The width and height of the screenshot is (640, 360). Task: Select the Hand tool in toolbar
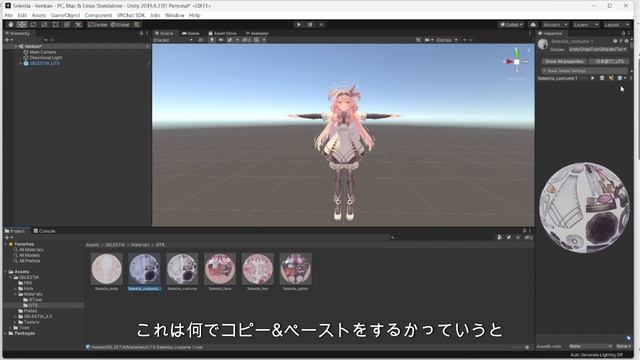click(11, 24)
